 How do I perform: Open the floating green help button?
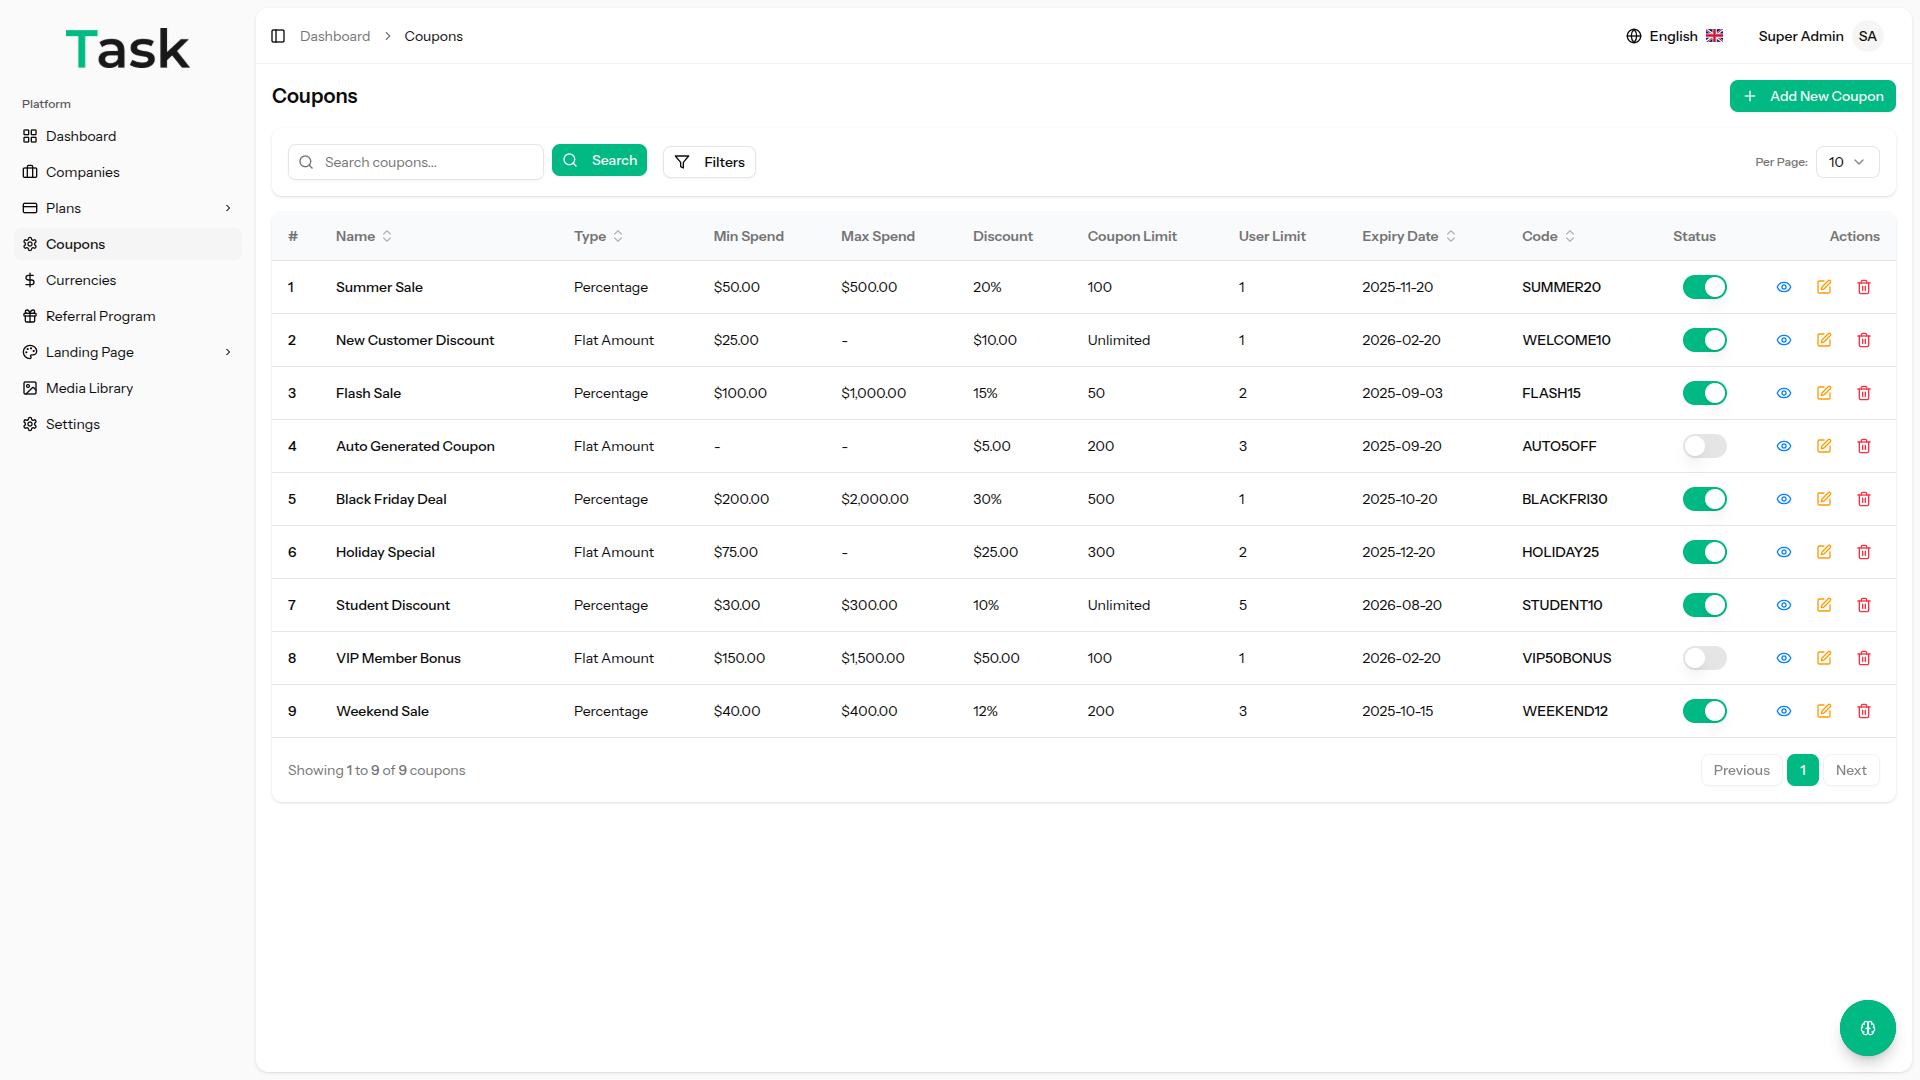coord(1867,1027)
